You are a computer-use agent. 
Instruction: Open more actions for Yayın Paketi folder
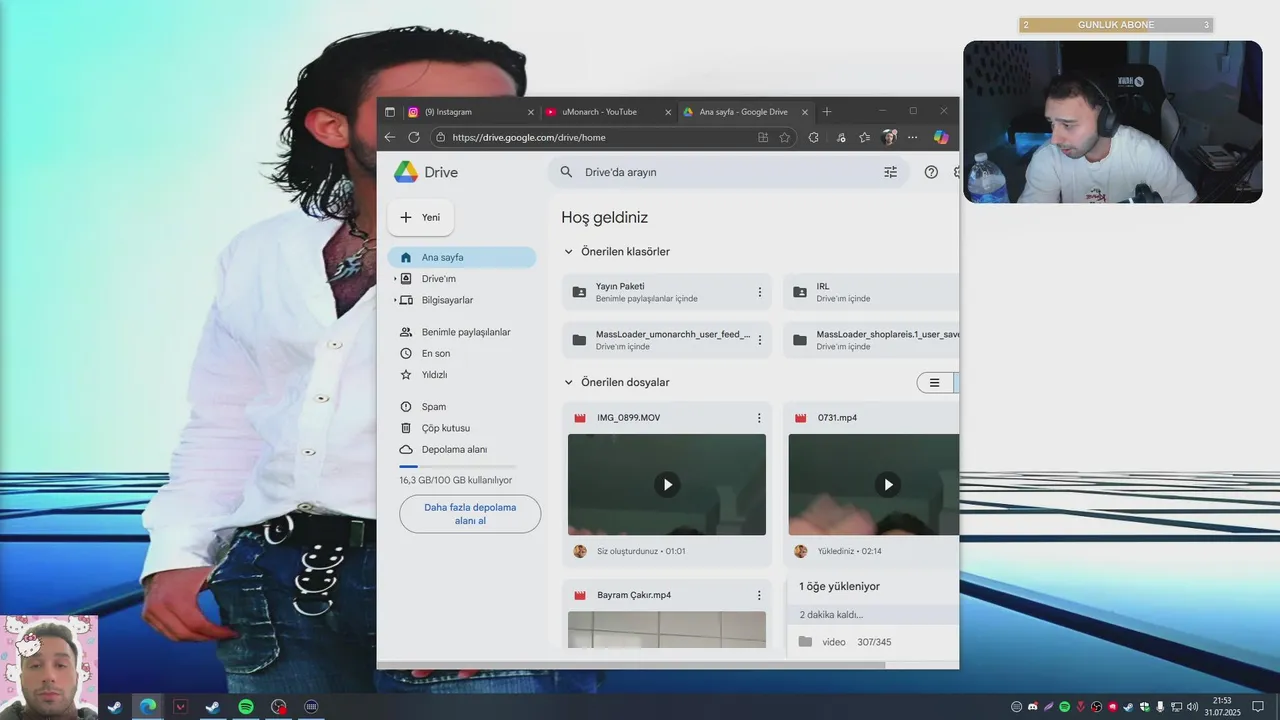tap(759, 292)
